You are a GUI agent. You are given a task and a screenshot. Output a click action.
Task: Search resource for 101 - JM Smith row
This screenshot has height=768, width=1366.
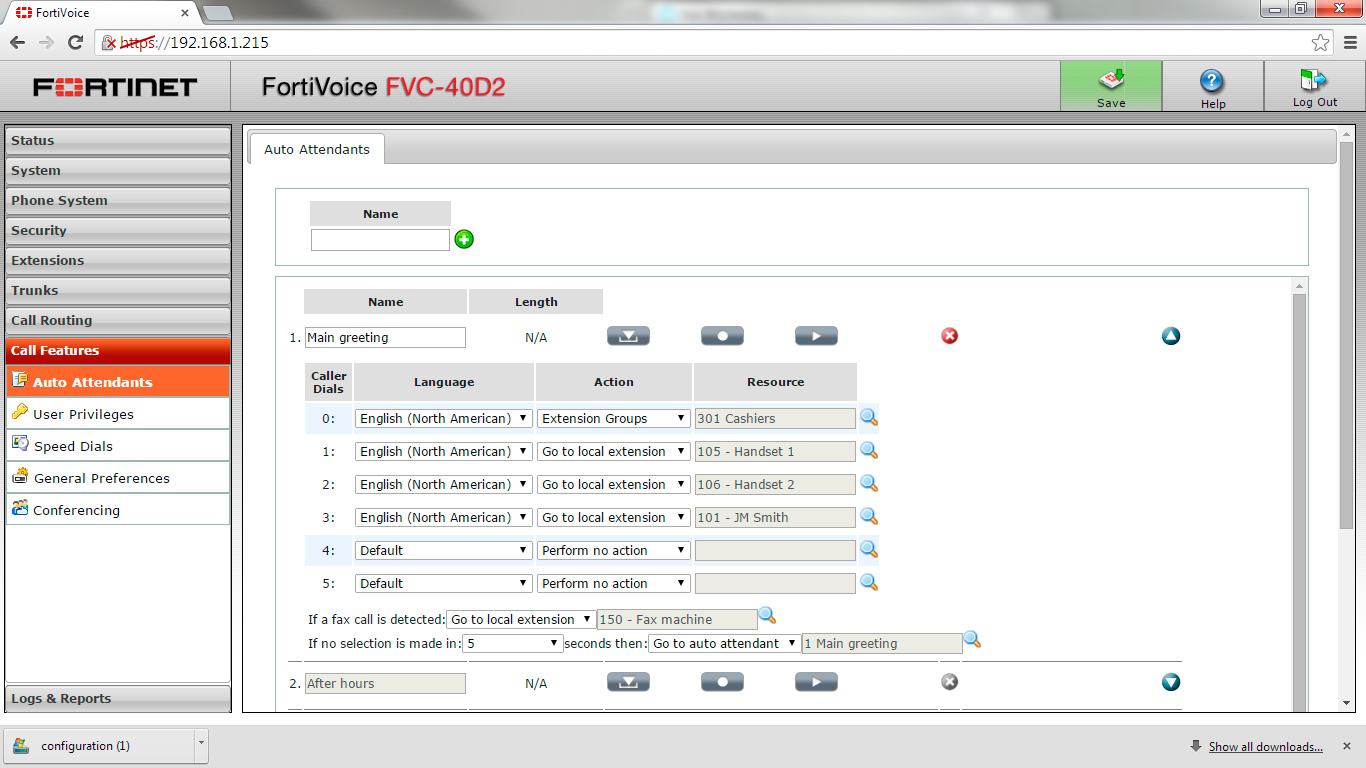869,516
